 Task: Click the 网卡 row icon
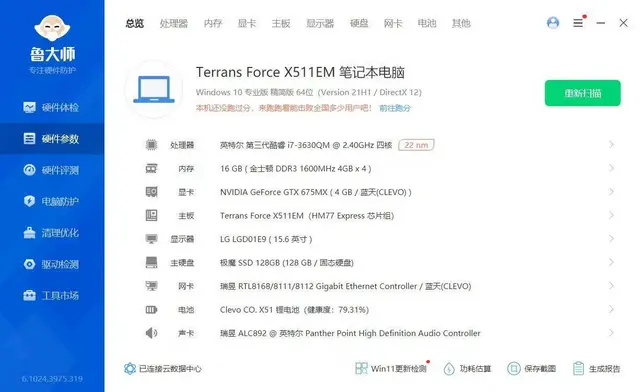[151, 286]
